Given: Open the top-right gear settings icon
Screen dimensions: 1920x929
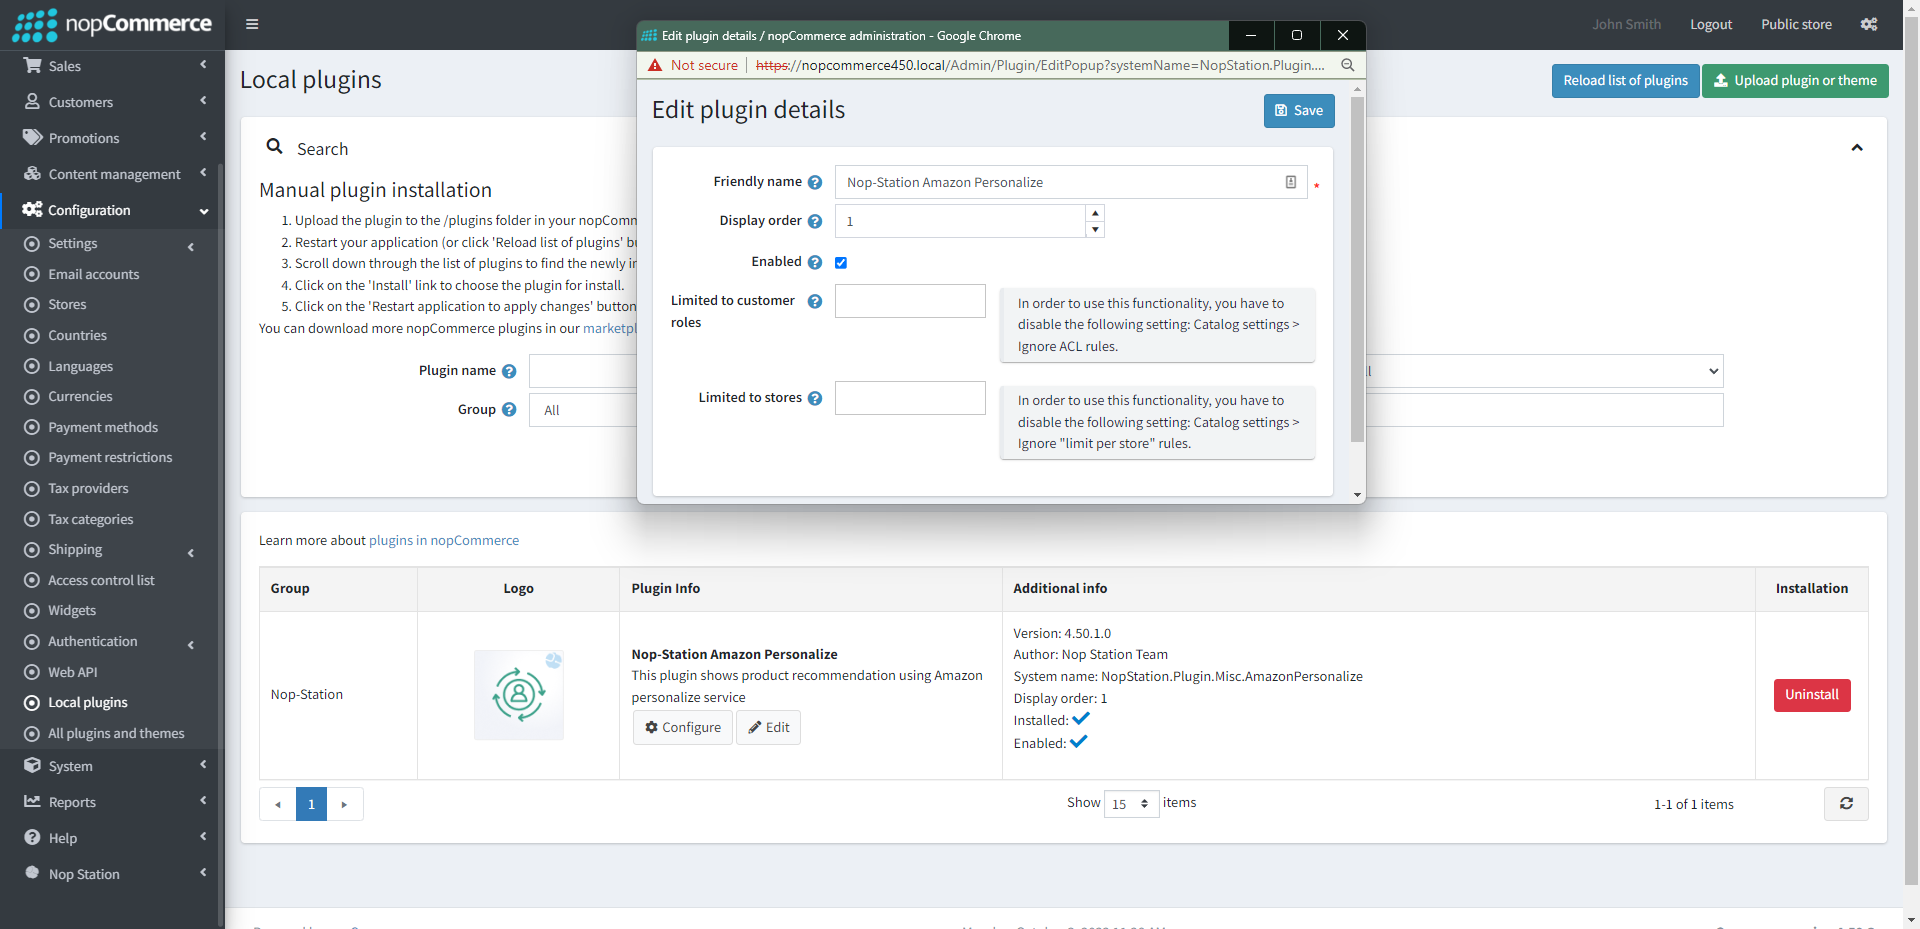Looking at the screenshot, I should [x=1869, y=24].
